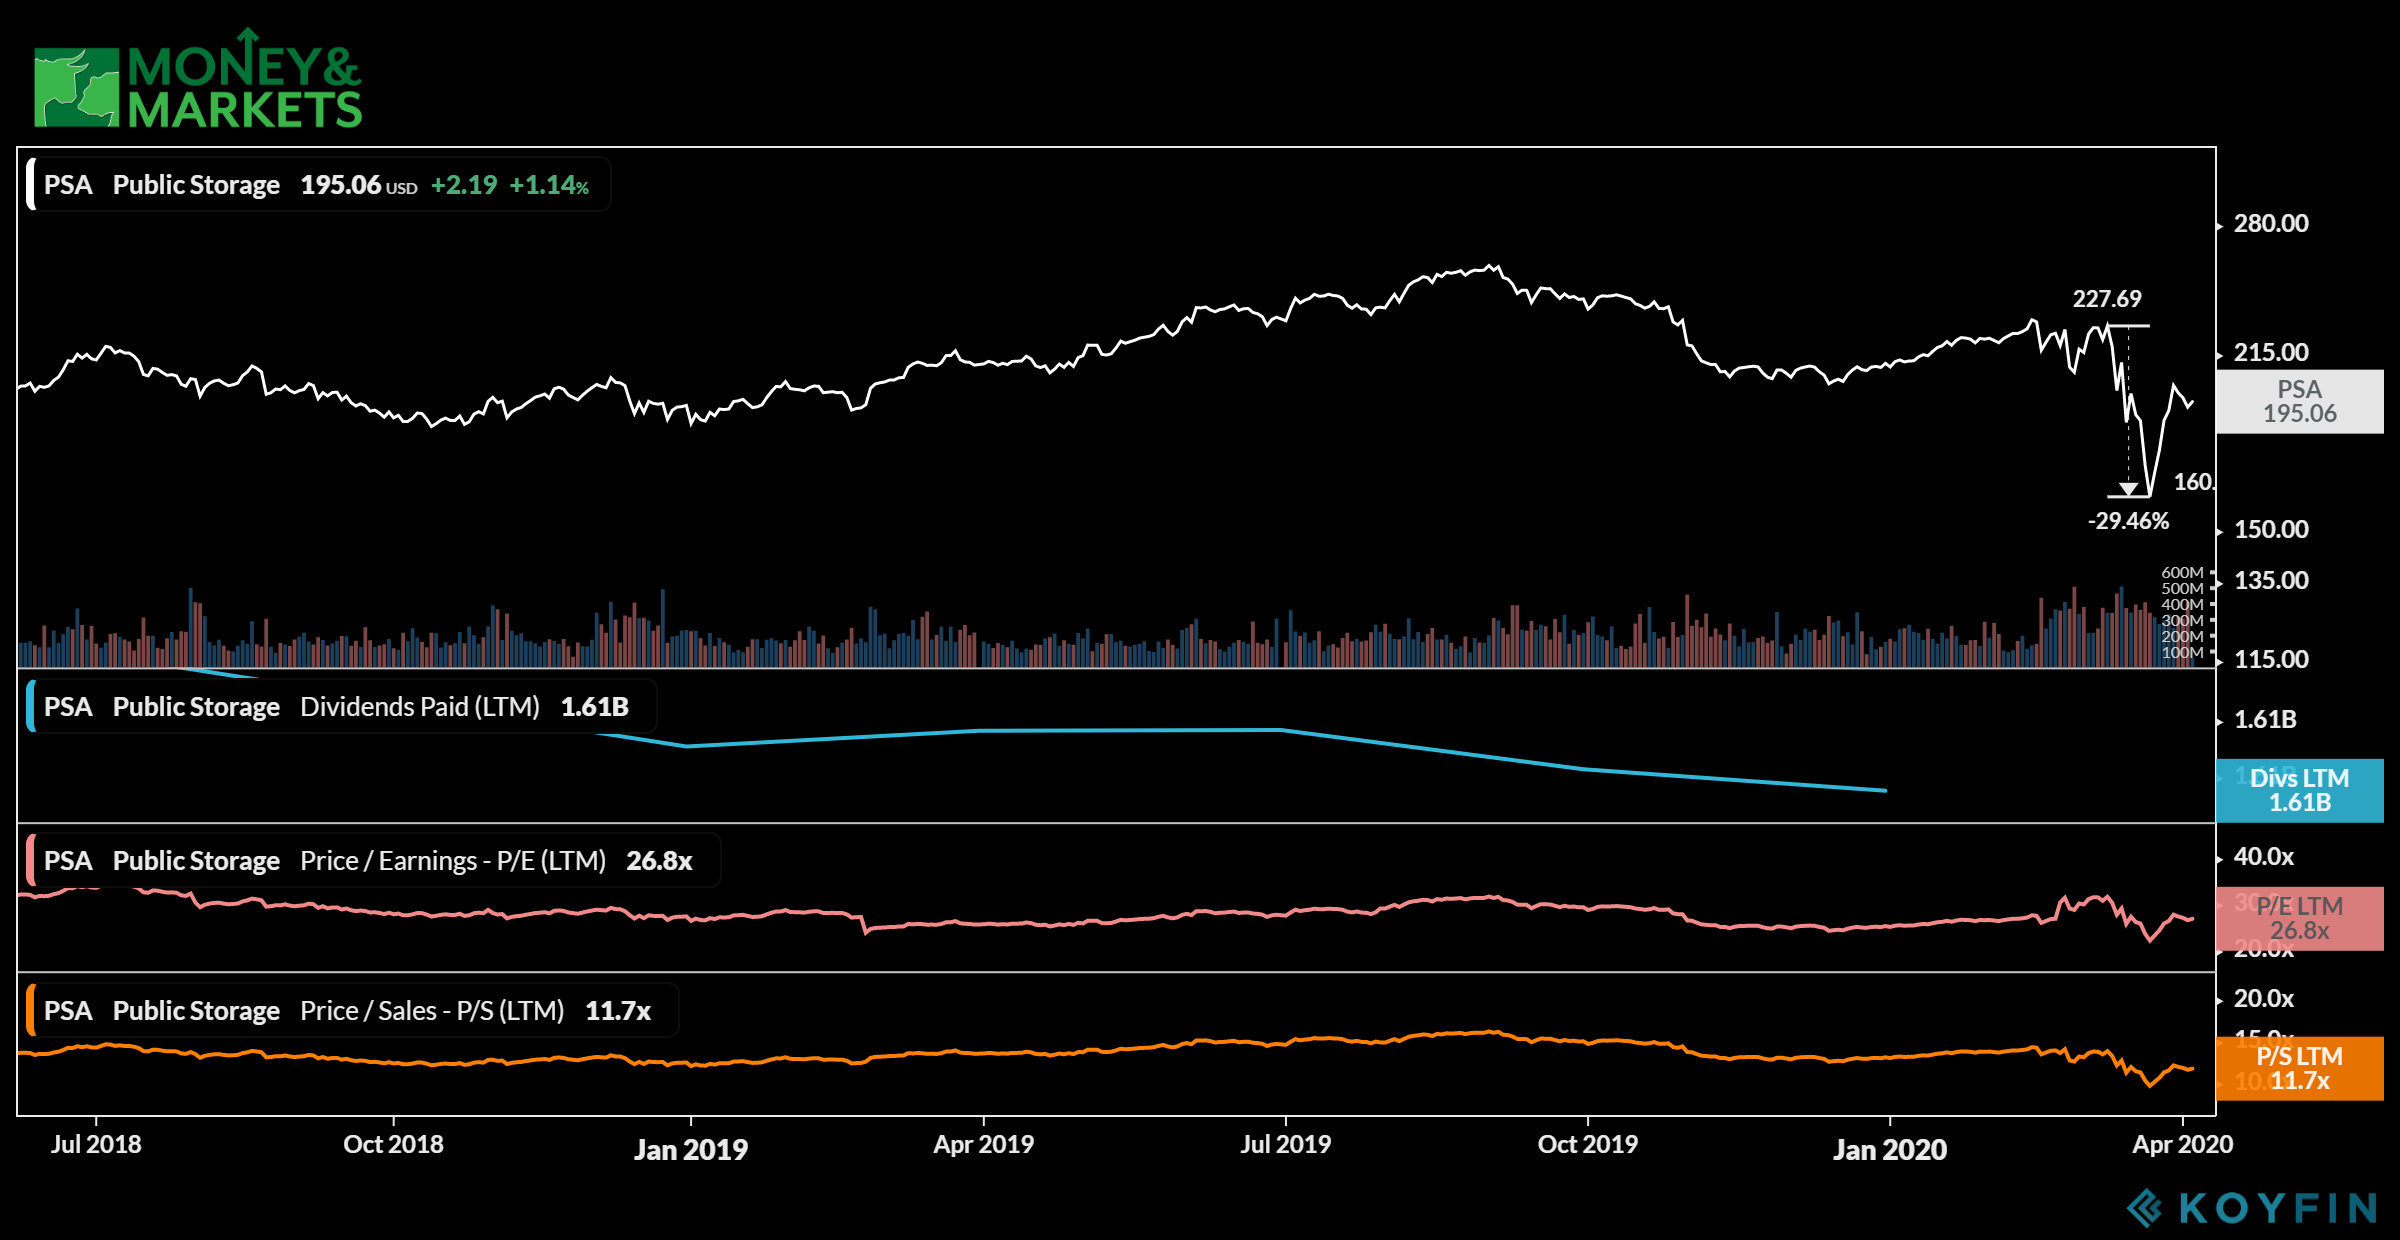Click the Divs LTM 1.61B axis tag
Image resolution: width=2400 pixels, height=1240 pixels.
[x=2300, y=791]
